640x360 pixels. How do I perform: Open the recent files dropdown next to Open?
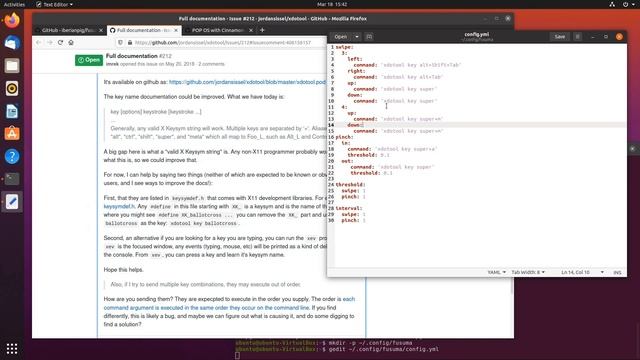pos(357,37)
